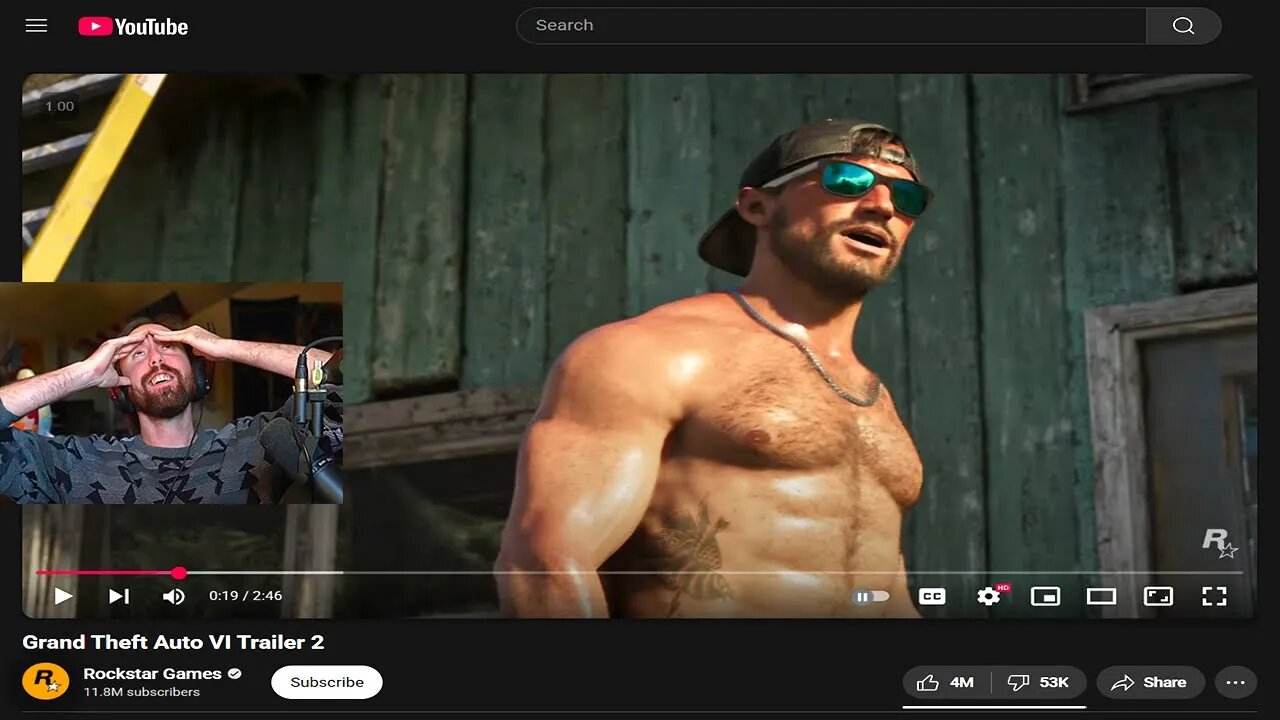
Task: Share the video
Action: 1150,682
